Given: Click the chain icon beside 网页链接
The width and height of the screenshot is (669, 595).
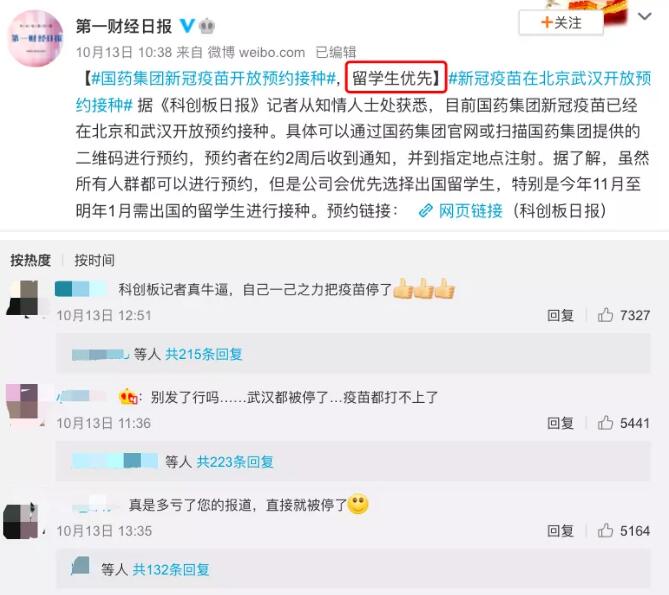Looking at the screenshot, I should pyautogui.click(x=425, y=211).
